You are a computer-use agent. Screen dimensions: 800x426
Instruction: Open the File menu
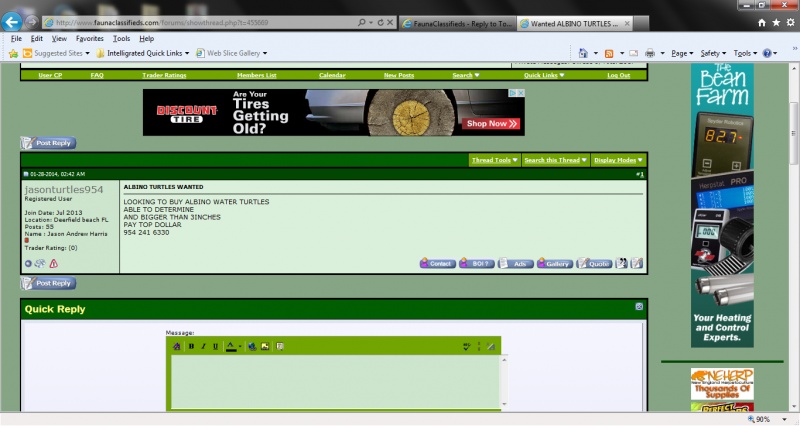click(16, 38)
